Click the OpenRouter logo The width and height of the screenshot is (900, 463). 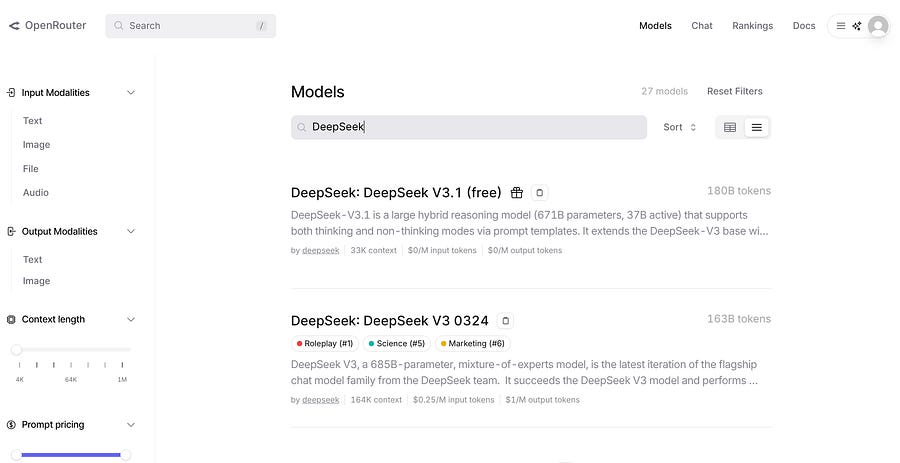[x=48, y=26]
